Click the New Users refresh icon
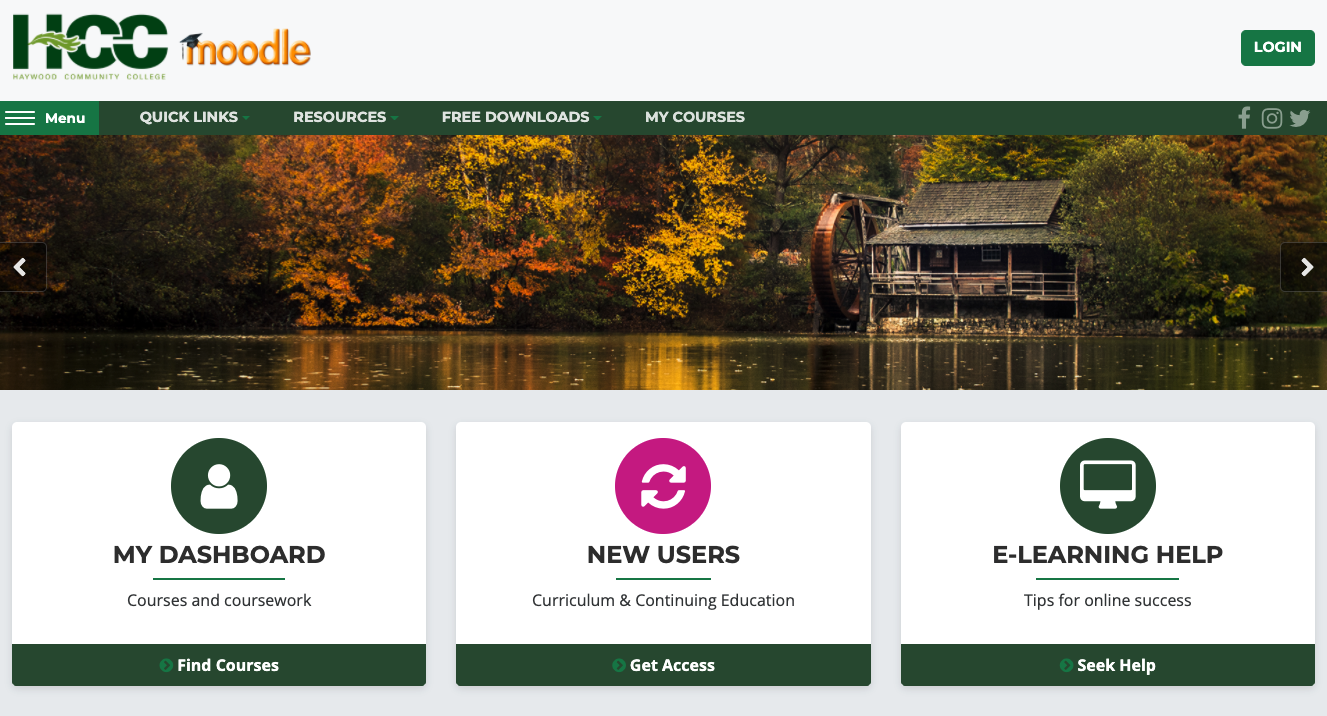This screenshot has height=716, width=1327. tap(663, 486)
